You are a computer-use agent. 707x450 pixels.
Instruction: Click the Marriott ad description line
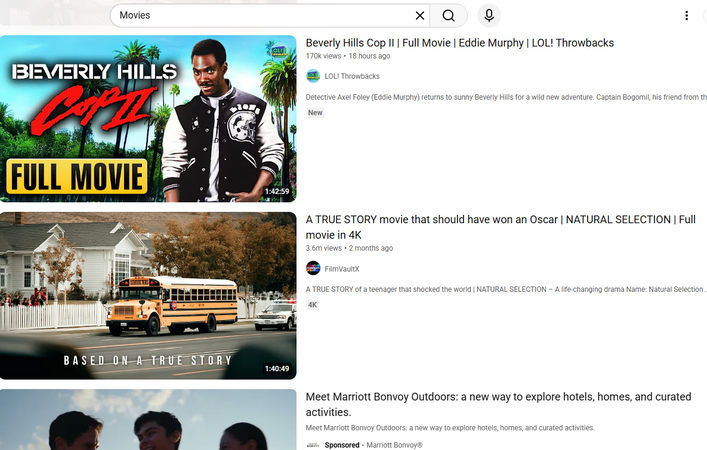click(450, 428)
